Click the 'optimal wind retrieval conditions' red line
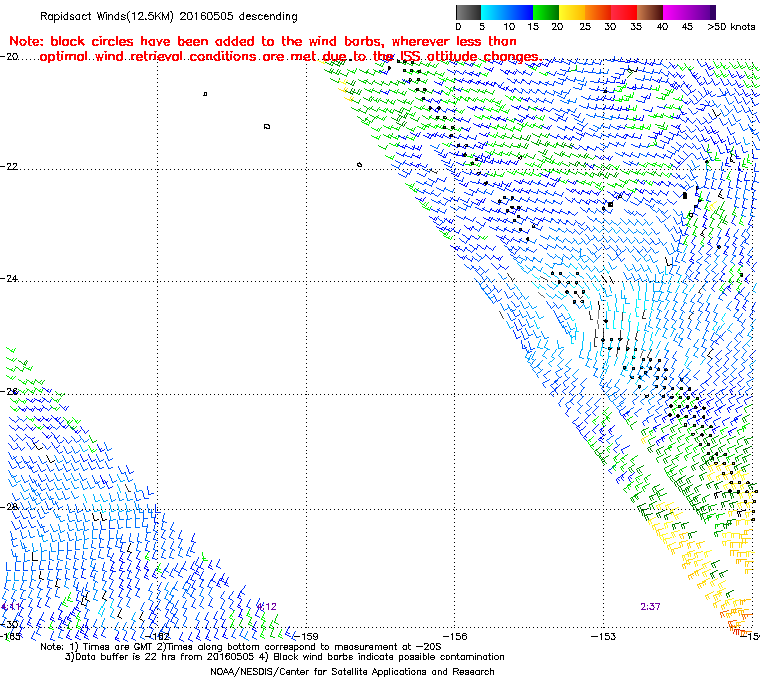The width and height of the screenshot is (760, 688). 289,57
